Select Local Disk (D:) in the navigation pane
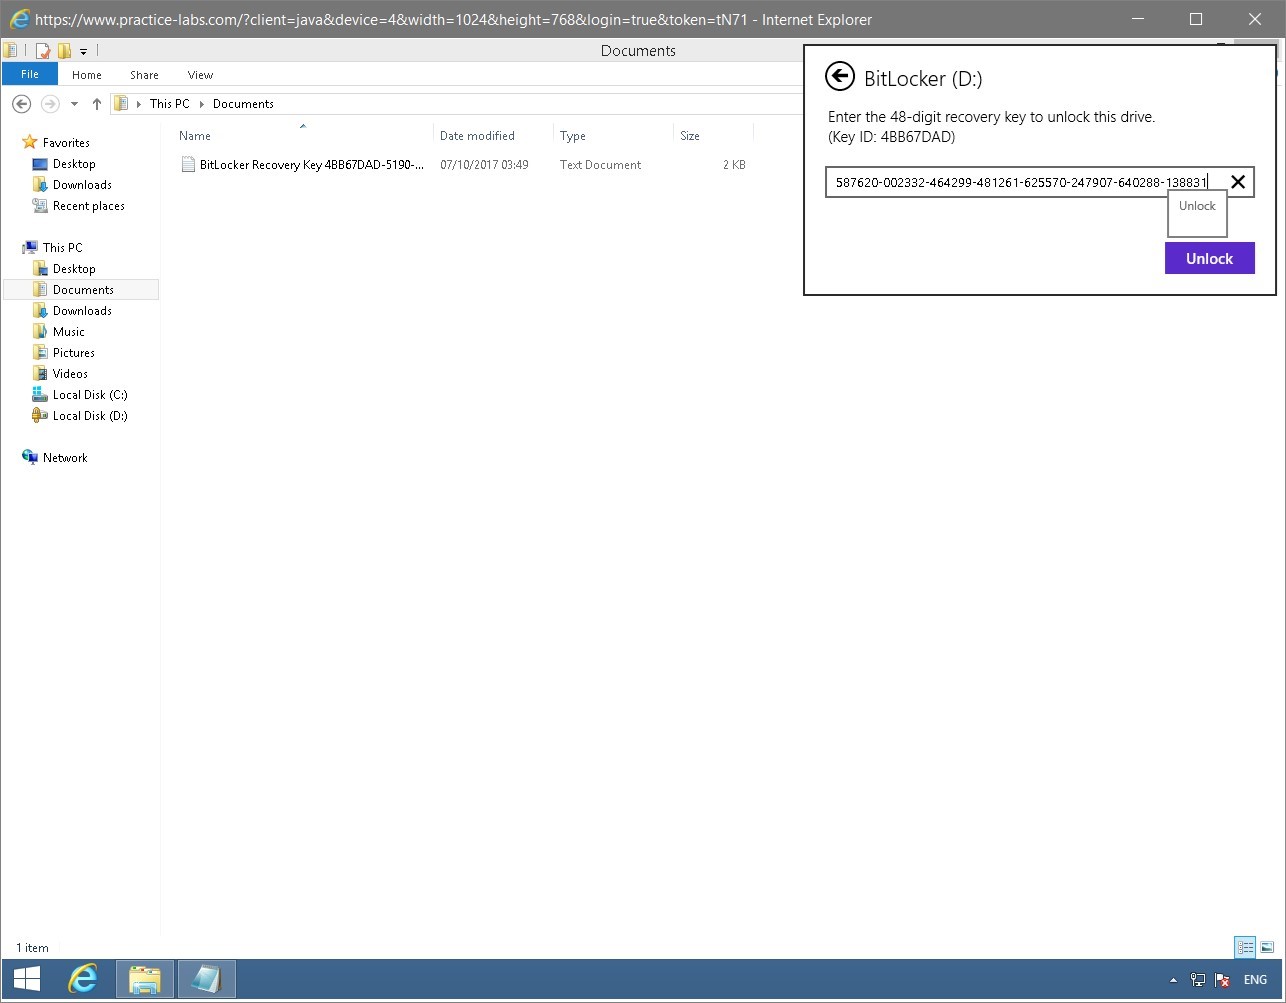1286x1003 pixels. [x=90, y=415]
